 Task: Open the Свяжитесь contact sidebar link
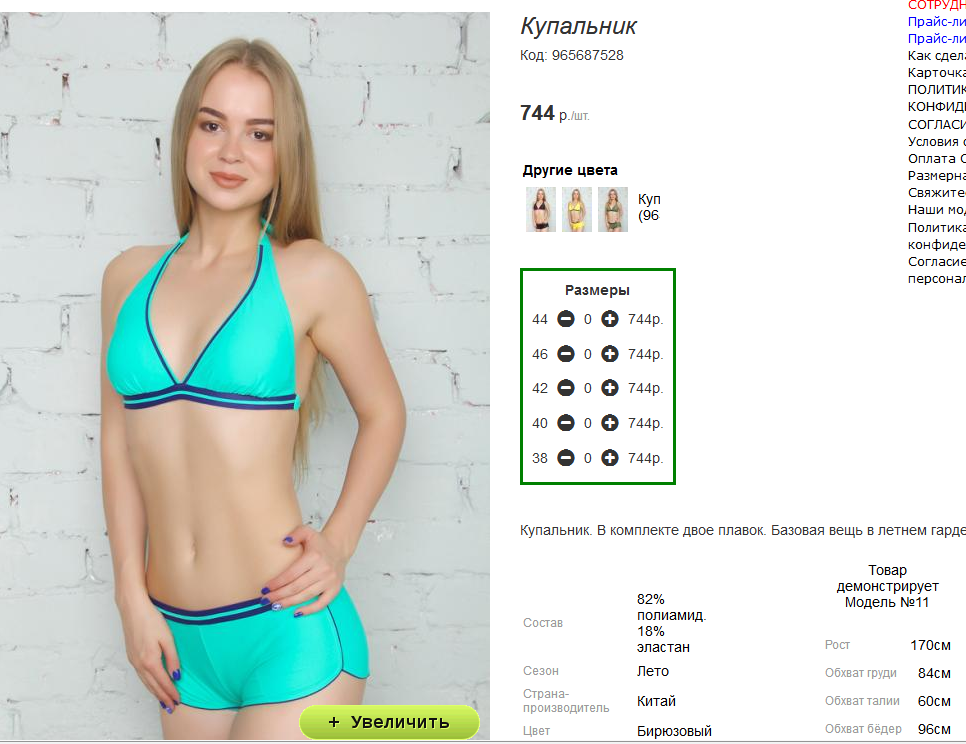[x=936, y=193]
